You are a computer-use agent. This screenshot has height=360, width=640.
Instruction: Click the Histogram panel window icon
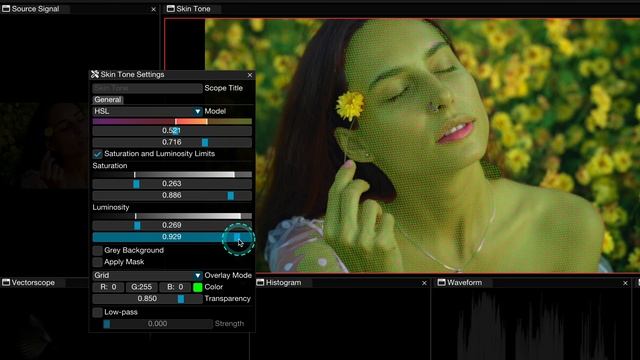(x=260, y=282)
